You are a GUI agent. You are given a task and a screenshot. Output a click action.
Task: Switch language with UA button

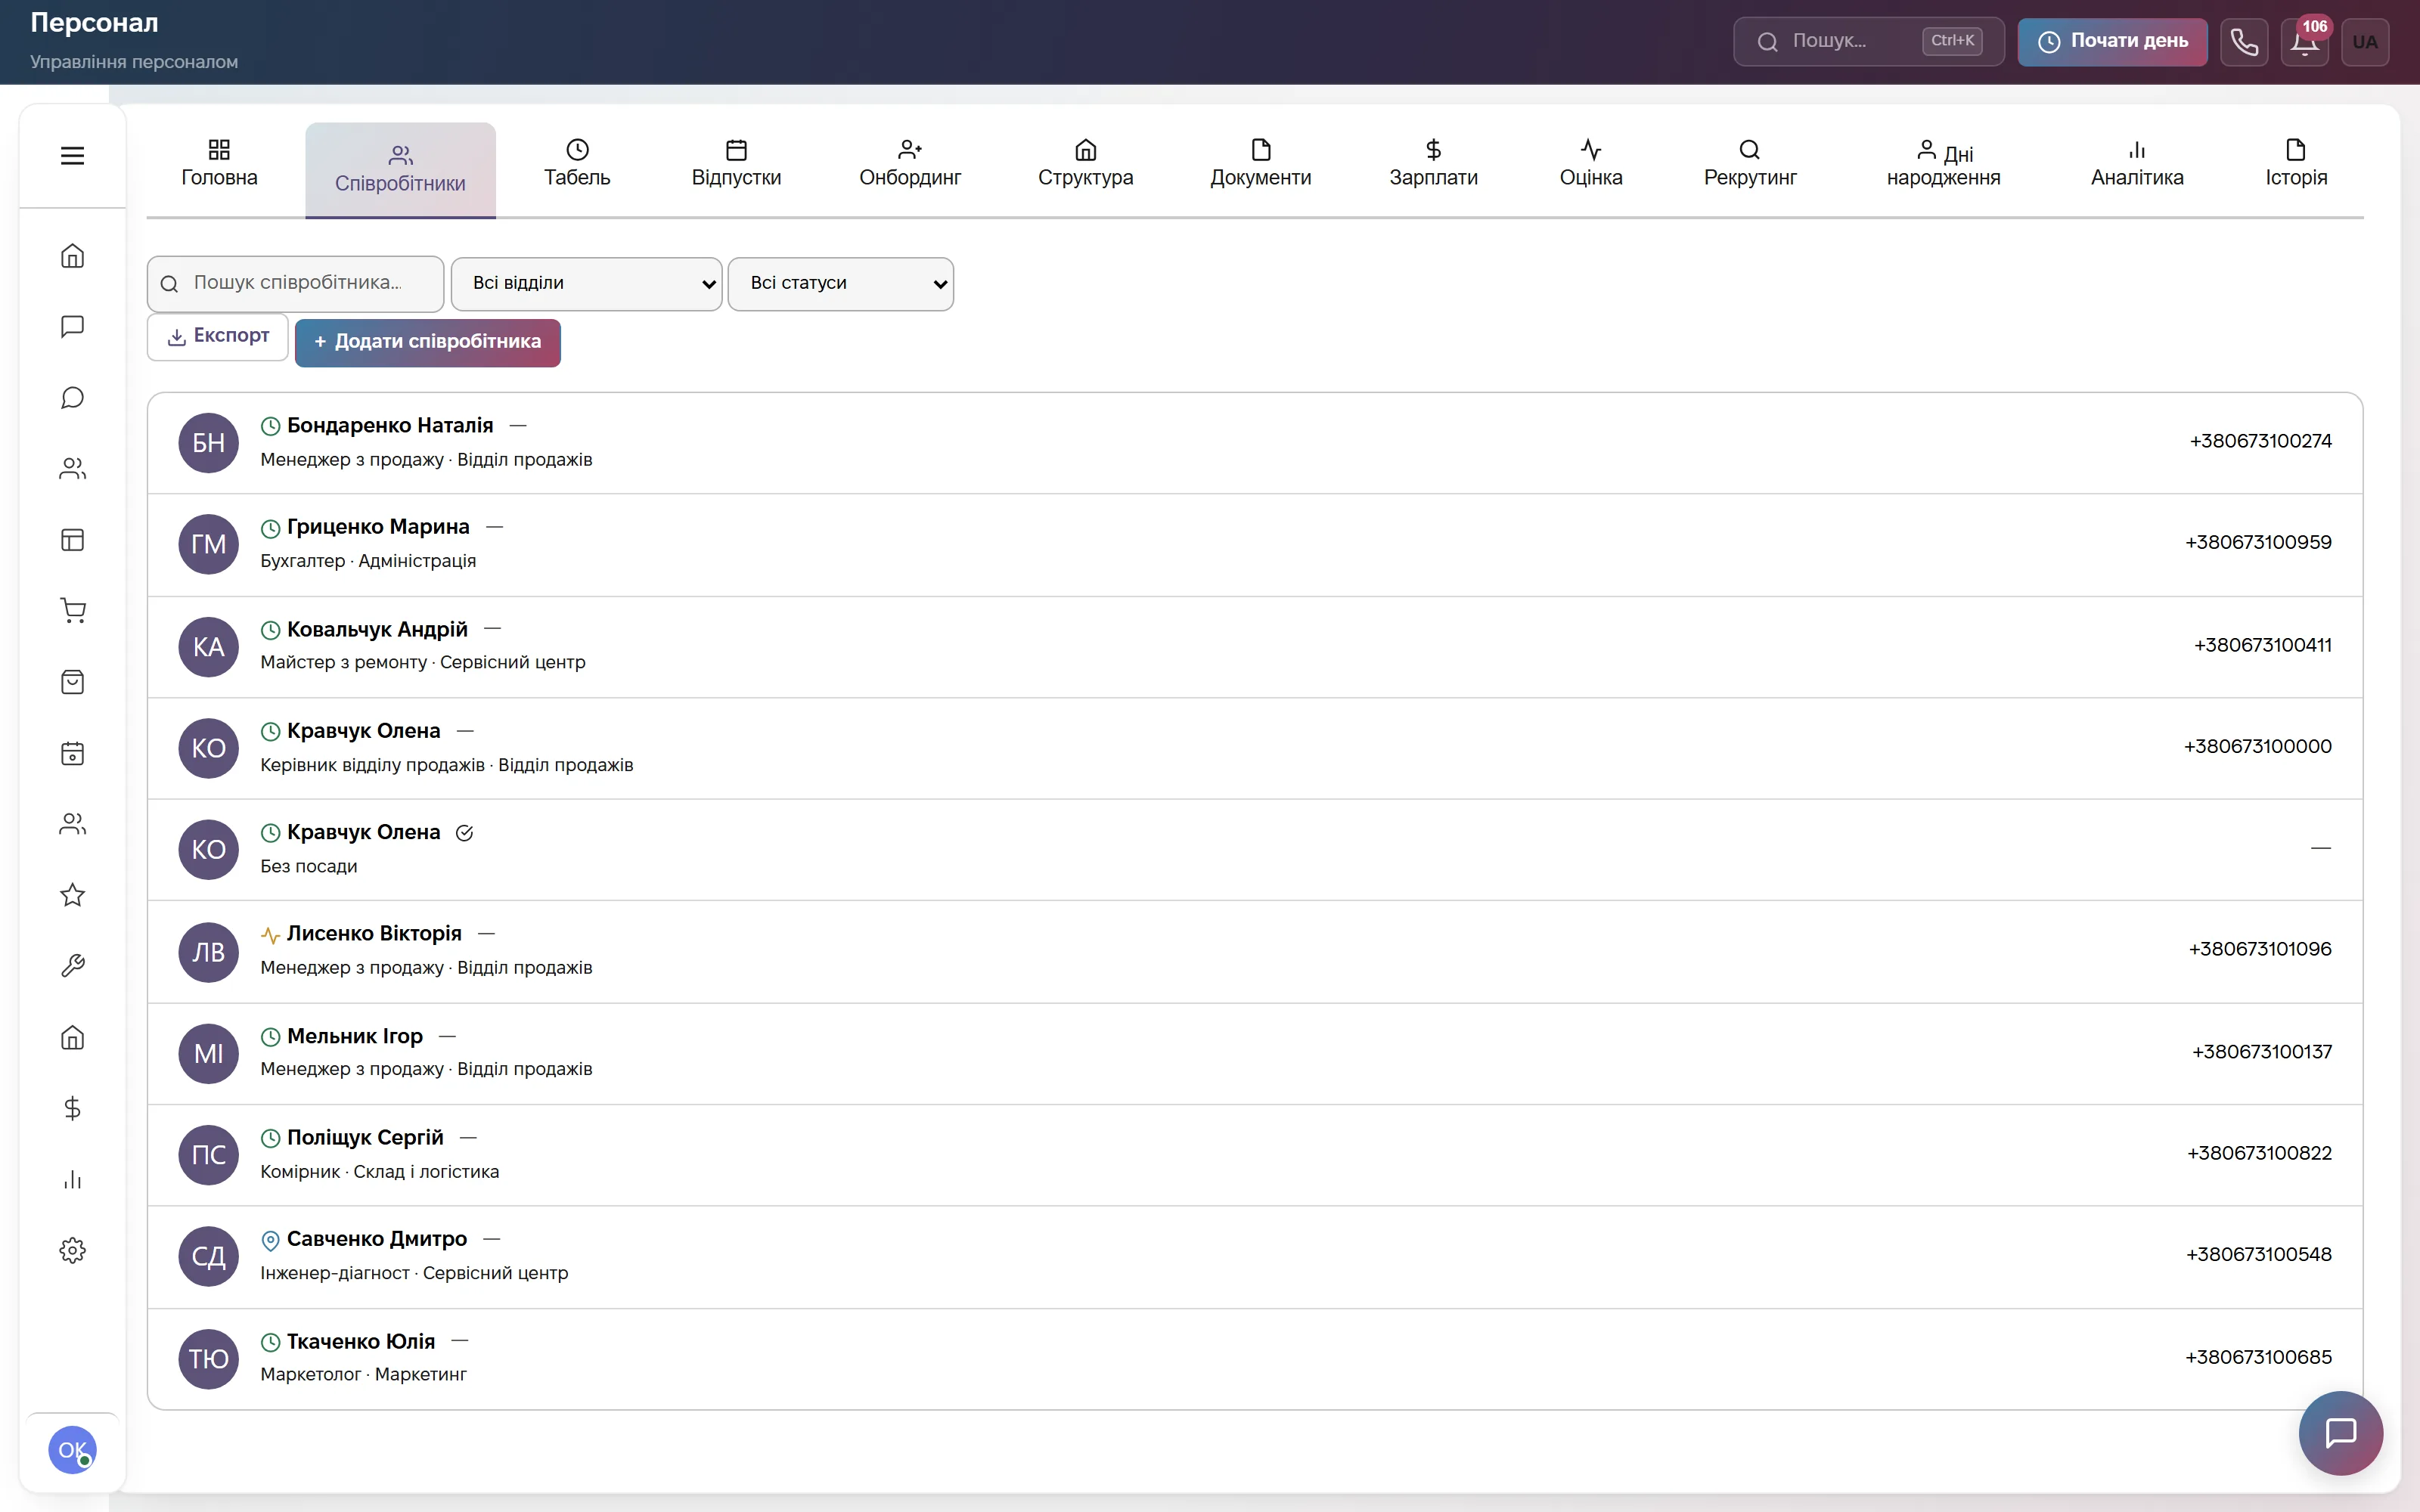pyautogui.click(x=2365, y=42)
